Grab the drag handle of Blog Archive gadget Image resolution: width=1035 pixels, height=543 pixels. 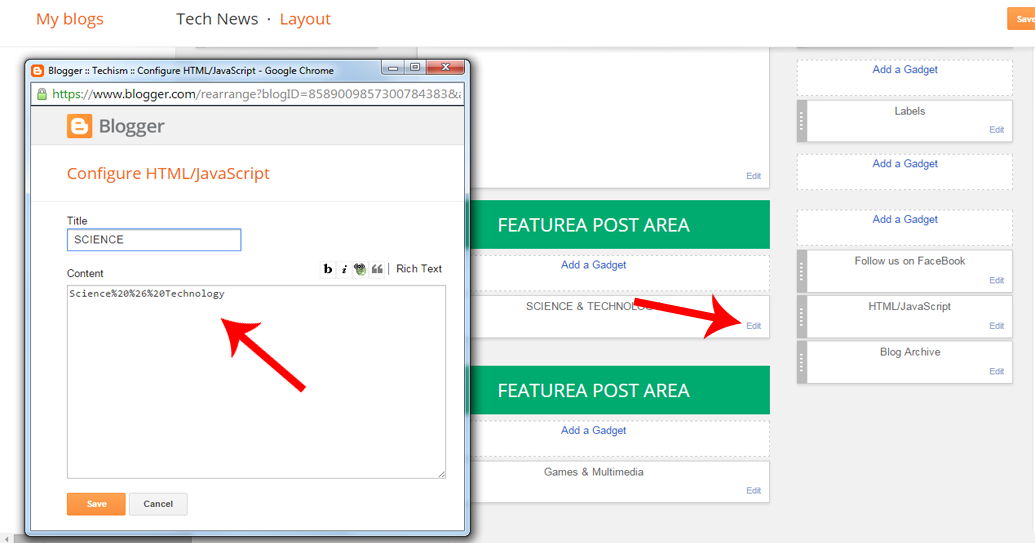(x=802, y=362)
